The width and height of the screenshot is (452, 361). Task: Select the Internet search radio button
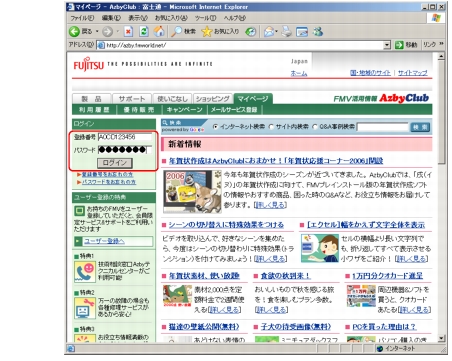pyautogui.click(x=215, y=127)
